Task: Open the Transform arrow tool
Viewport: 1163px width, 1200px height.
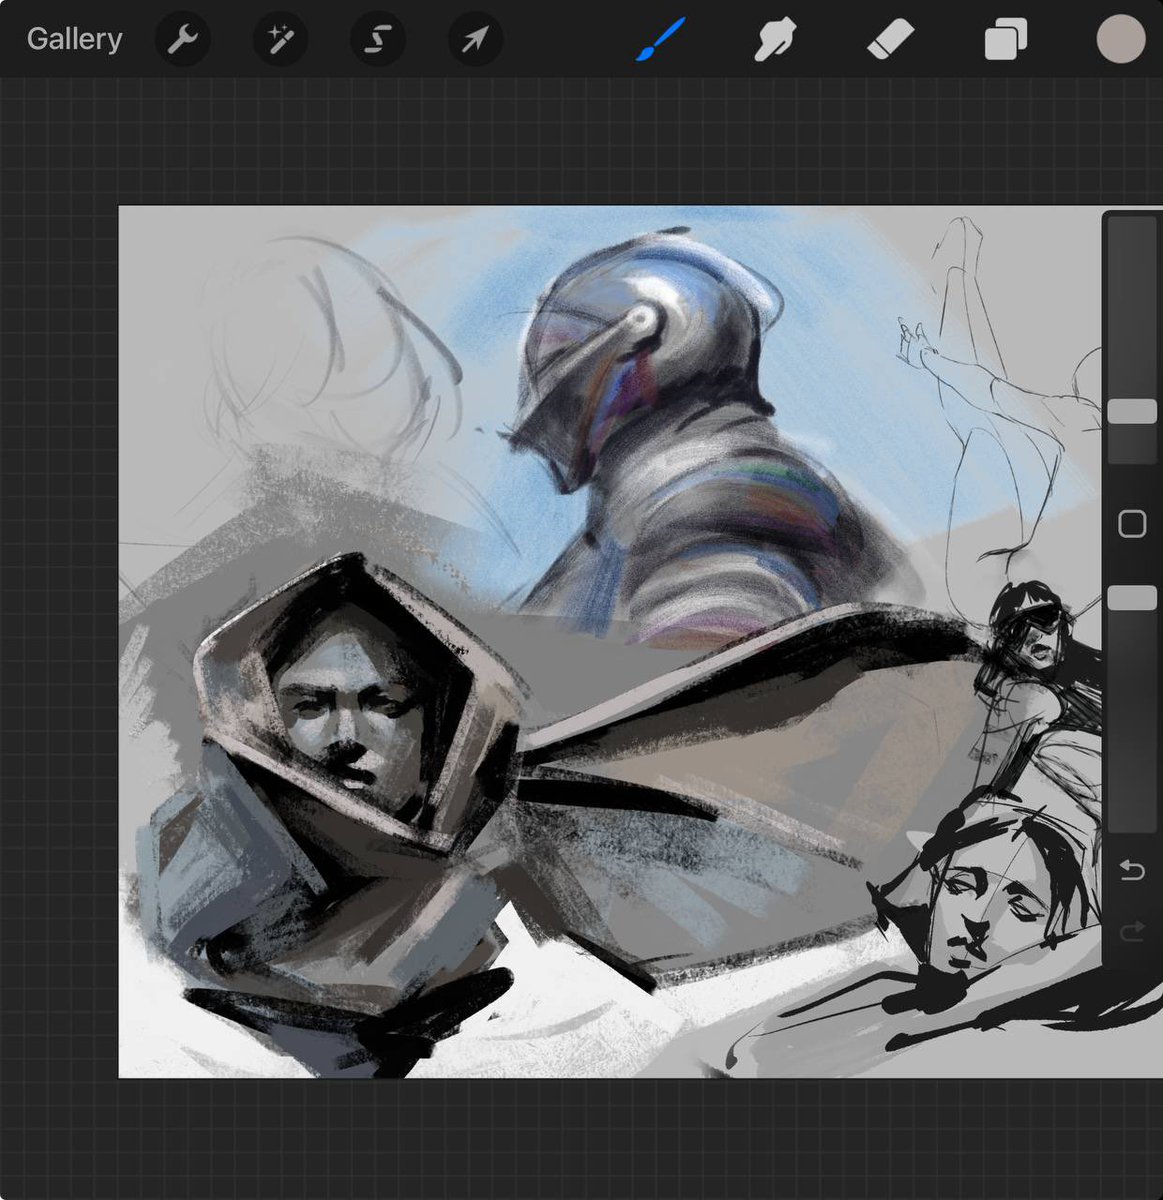Action: pos(474,39)
